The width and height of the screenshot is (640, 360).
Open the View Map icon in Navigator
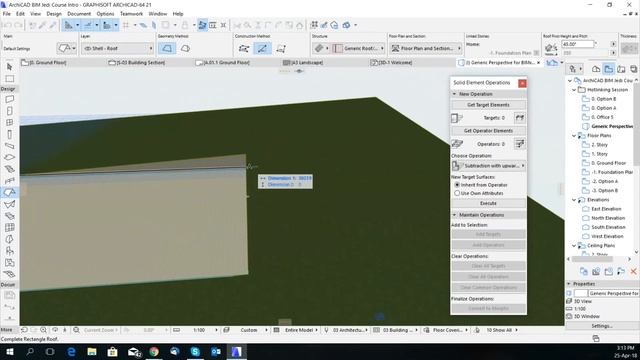pos(609,69)
